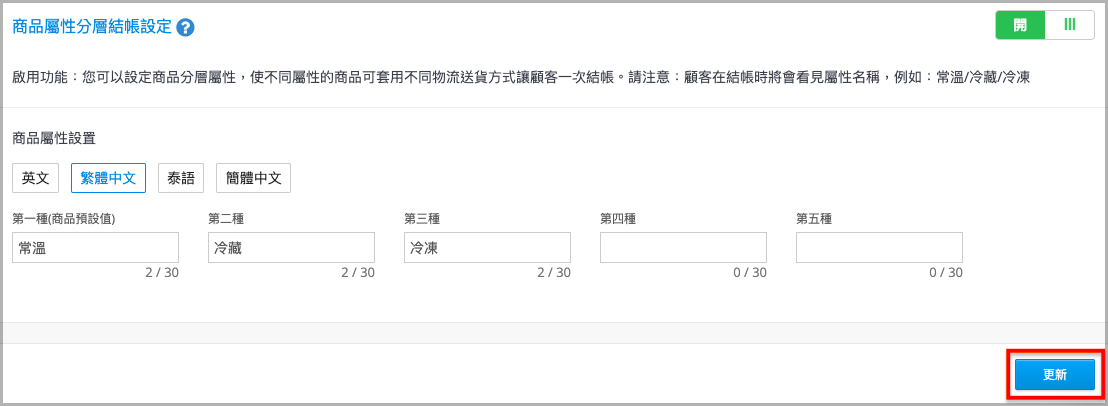Click the blue 更新 button

pos(1054,375)
